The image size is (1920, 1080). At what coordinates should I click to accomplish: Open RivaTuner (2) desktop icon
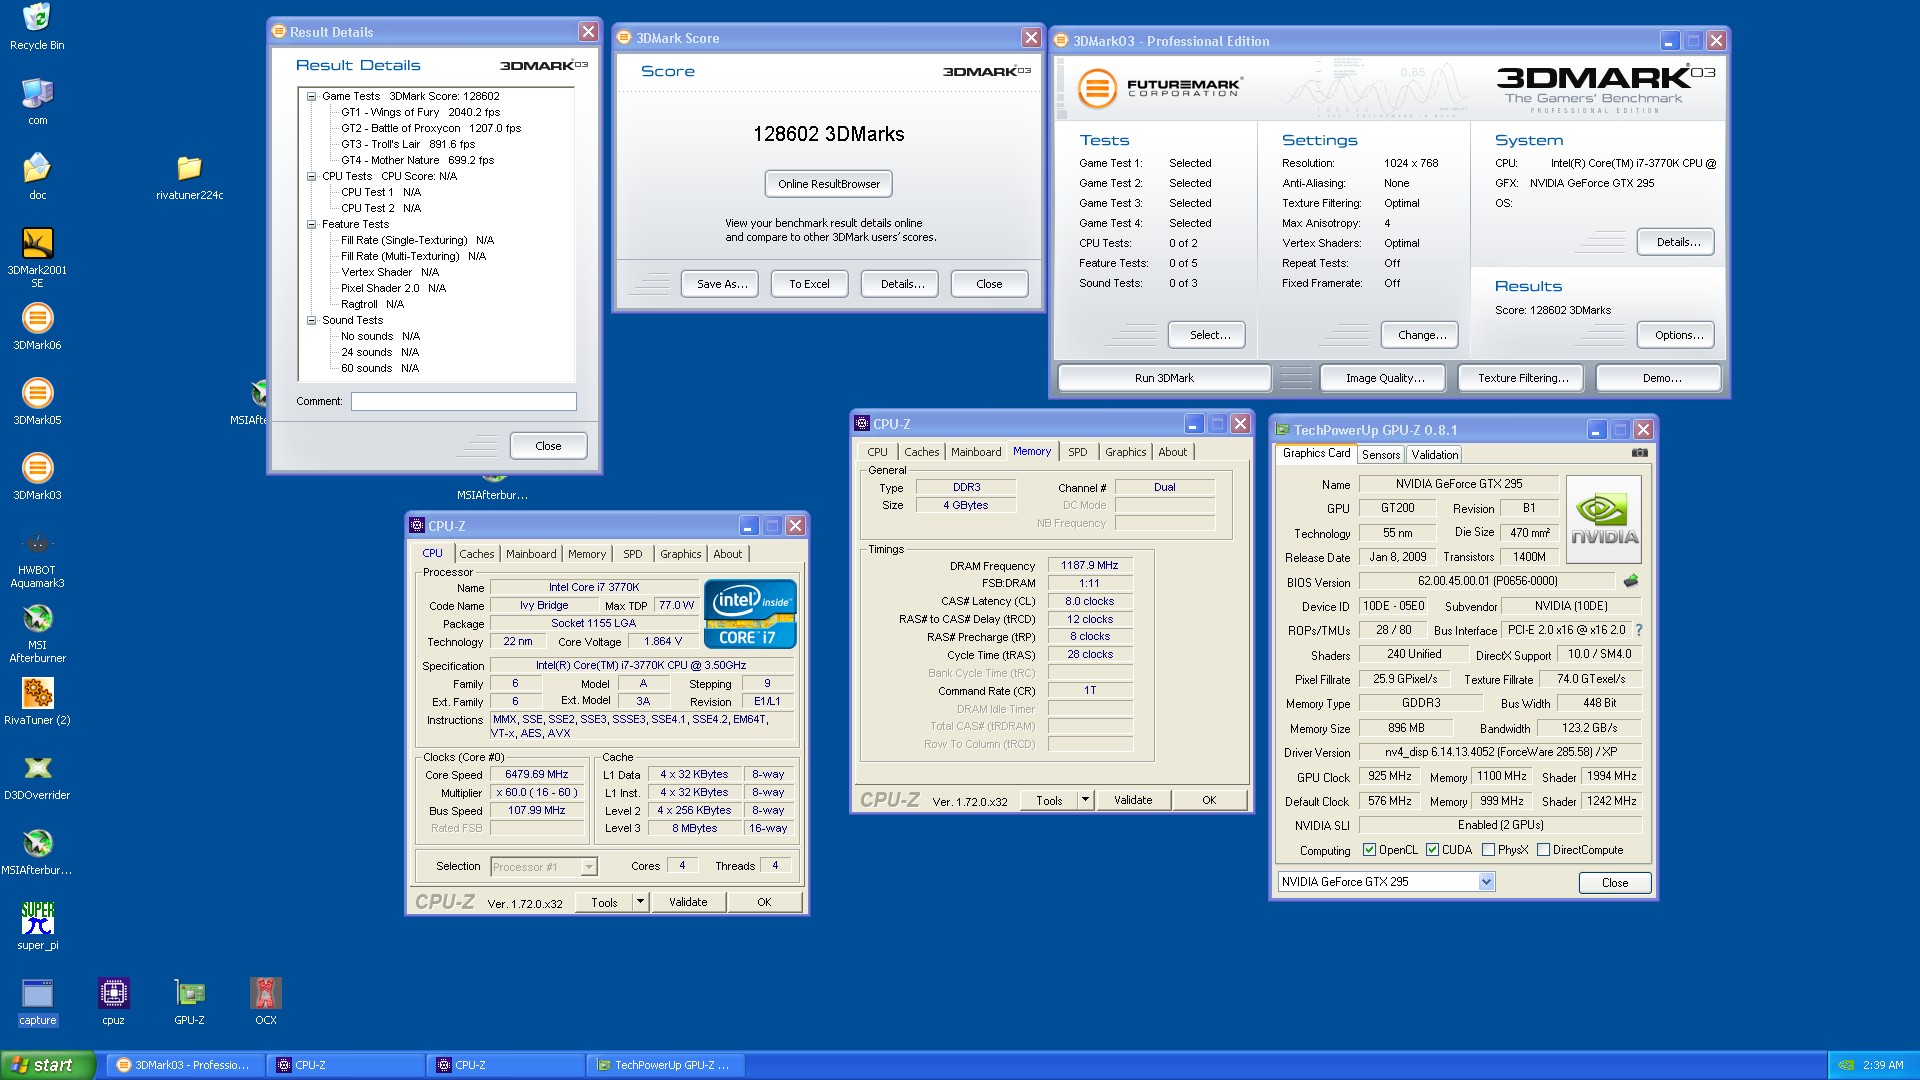[37, 701]
